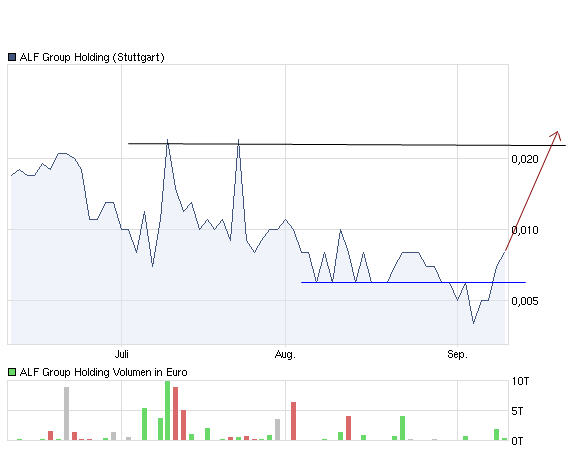Click the blue ALF Group Holding legend square
Image resolution: width=586 pixels, height=453 pixels.
point(12,57)
